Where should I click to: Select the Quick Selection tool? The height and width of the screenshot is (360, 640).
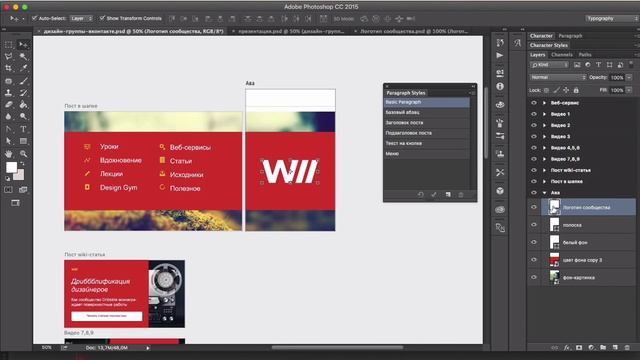click(23, 56)
